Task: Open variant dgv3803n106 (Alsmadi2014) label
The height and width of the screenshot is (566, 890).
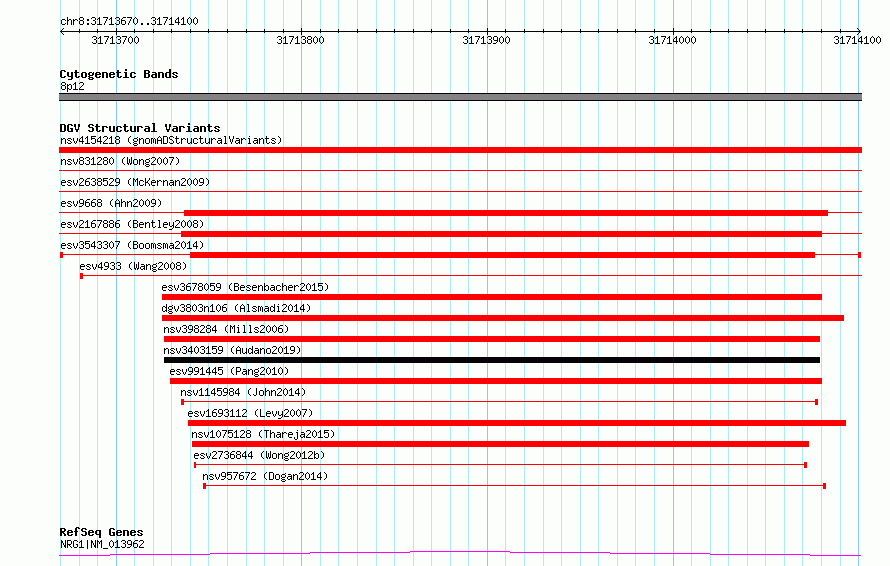Action: [236, 308]
